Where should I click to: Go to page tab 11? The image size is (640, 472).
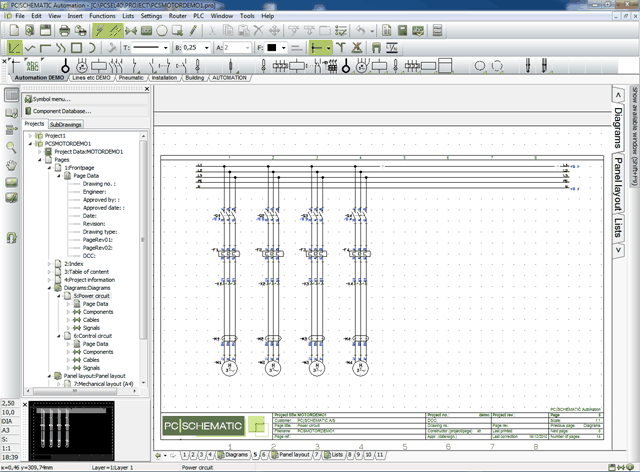point(380,454)
